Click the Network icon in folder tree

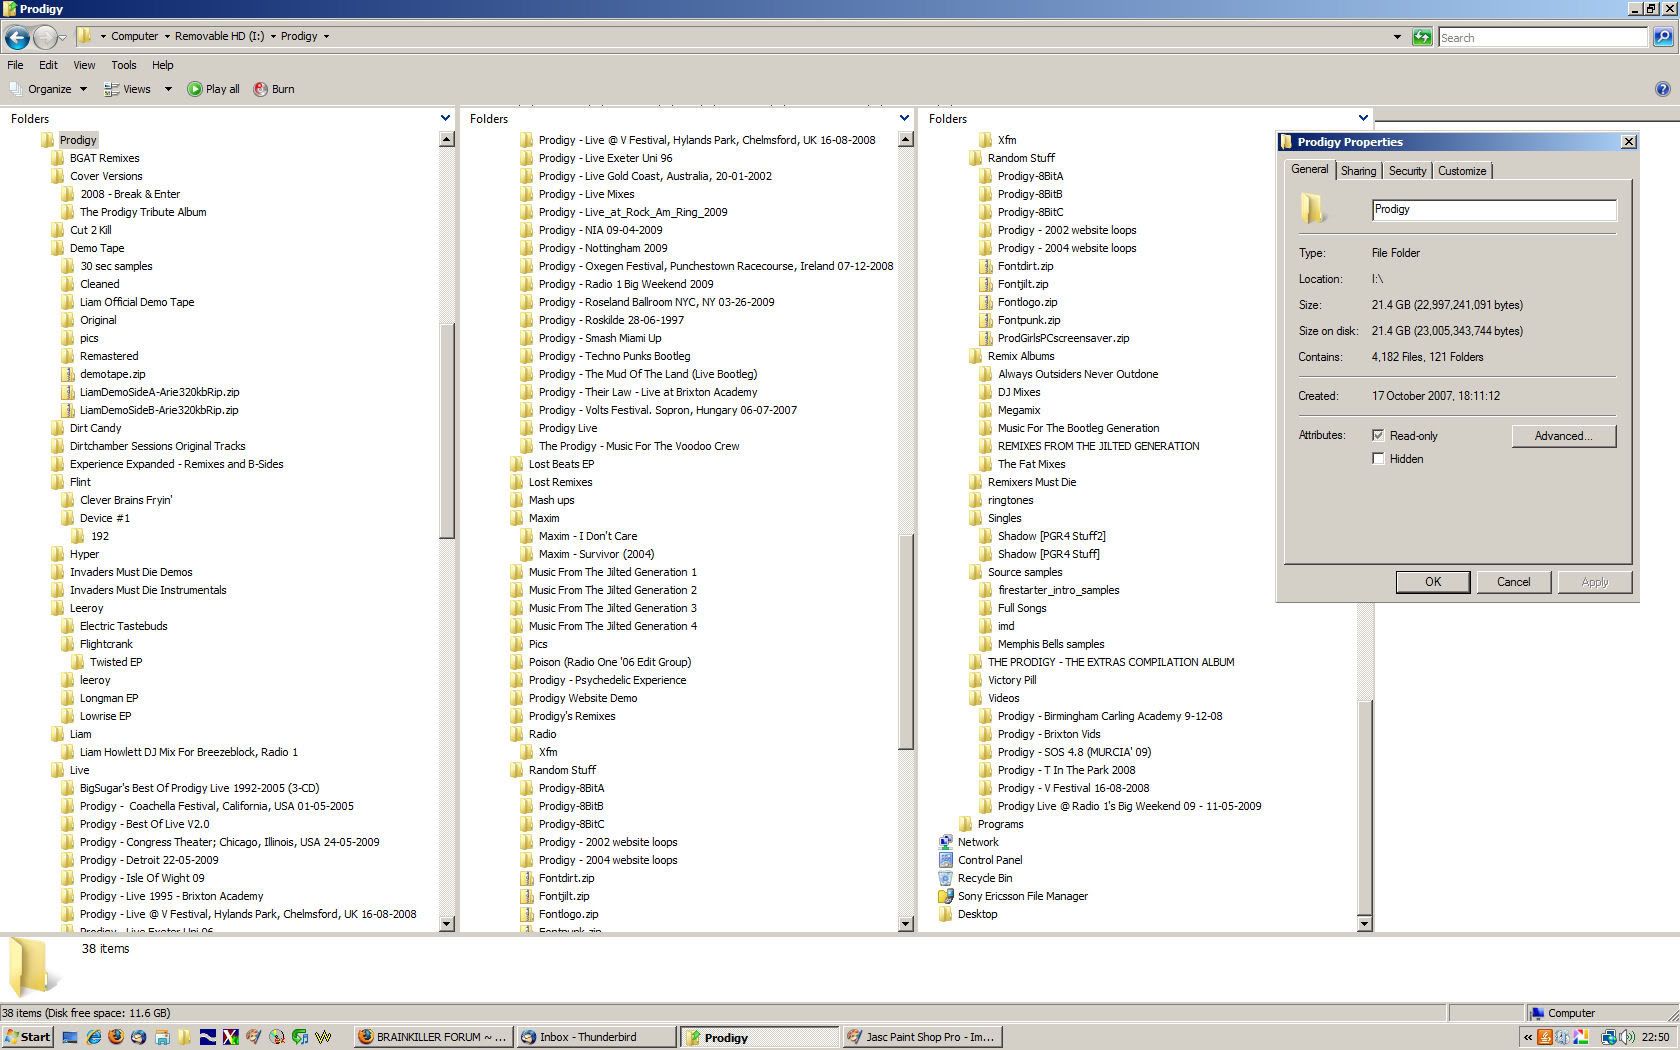pos(945,842)
